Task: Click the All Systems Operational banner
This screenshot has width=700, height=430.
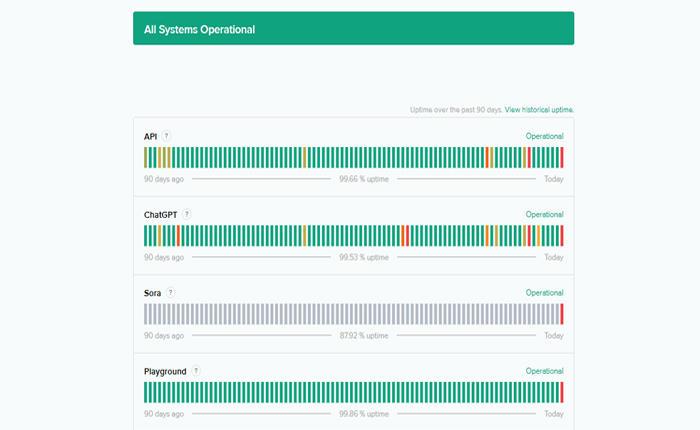Action: tap(353, 29)
